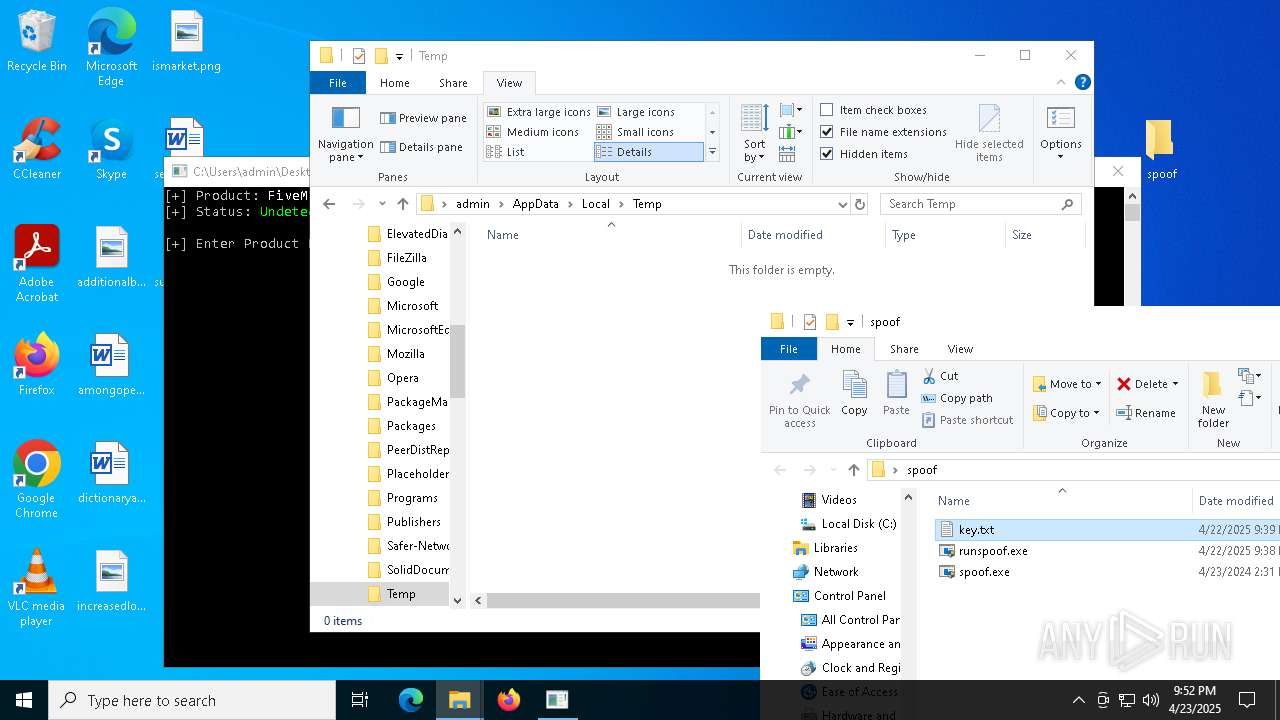Show hidden system tray icons
This screenshot has height=720, width=1280.
[1078, 700]
